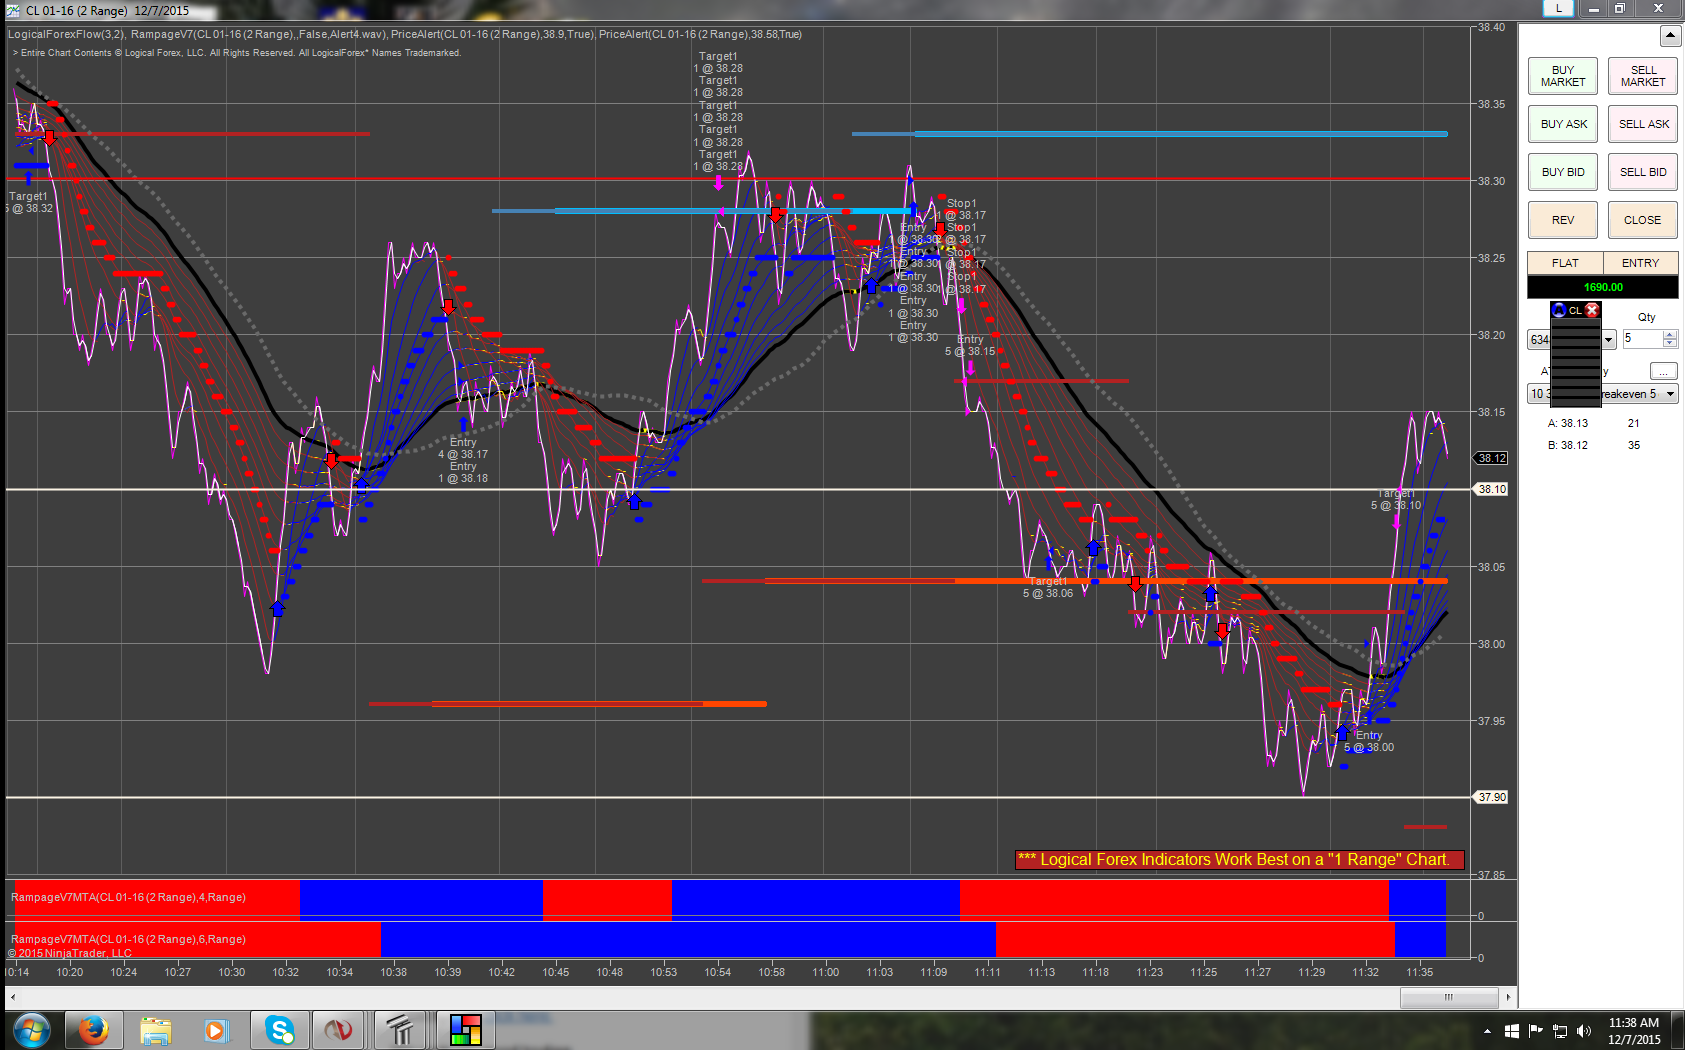
Task: Click the Entry 4 @ 38.17 label
Action: point(463,448)
